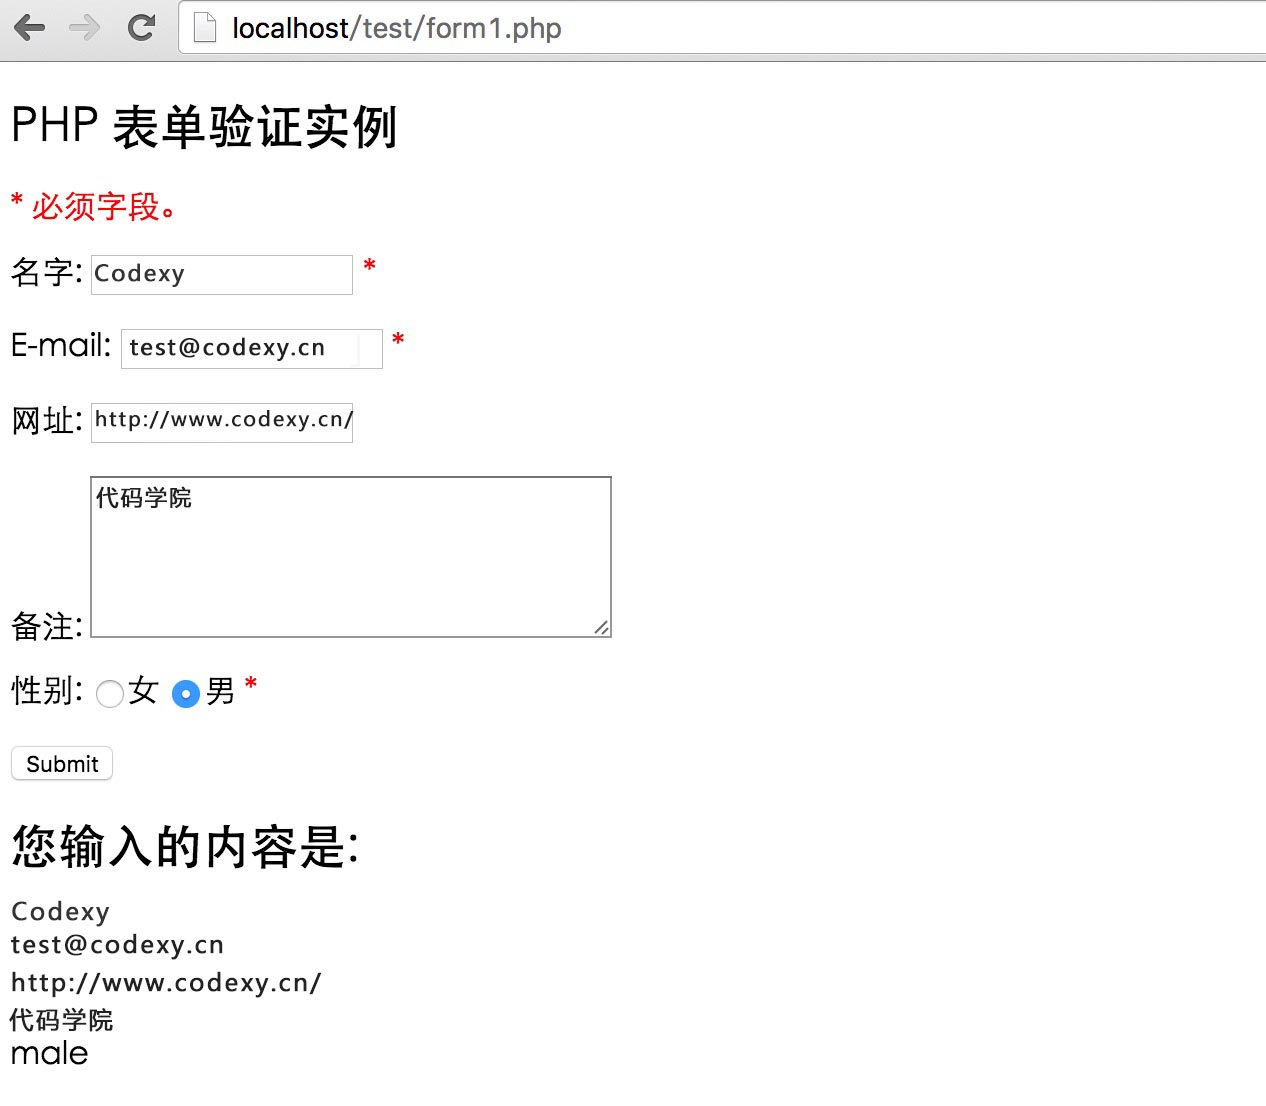Viewport: 1266px width, 1106px height.
Task: Click the website field with http://www.codexy.cn/
Action: pyautogui.click(x=222, y=422)
